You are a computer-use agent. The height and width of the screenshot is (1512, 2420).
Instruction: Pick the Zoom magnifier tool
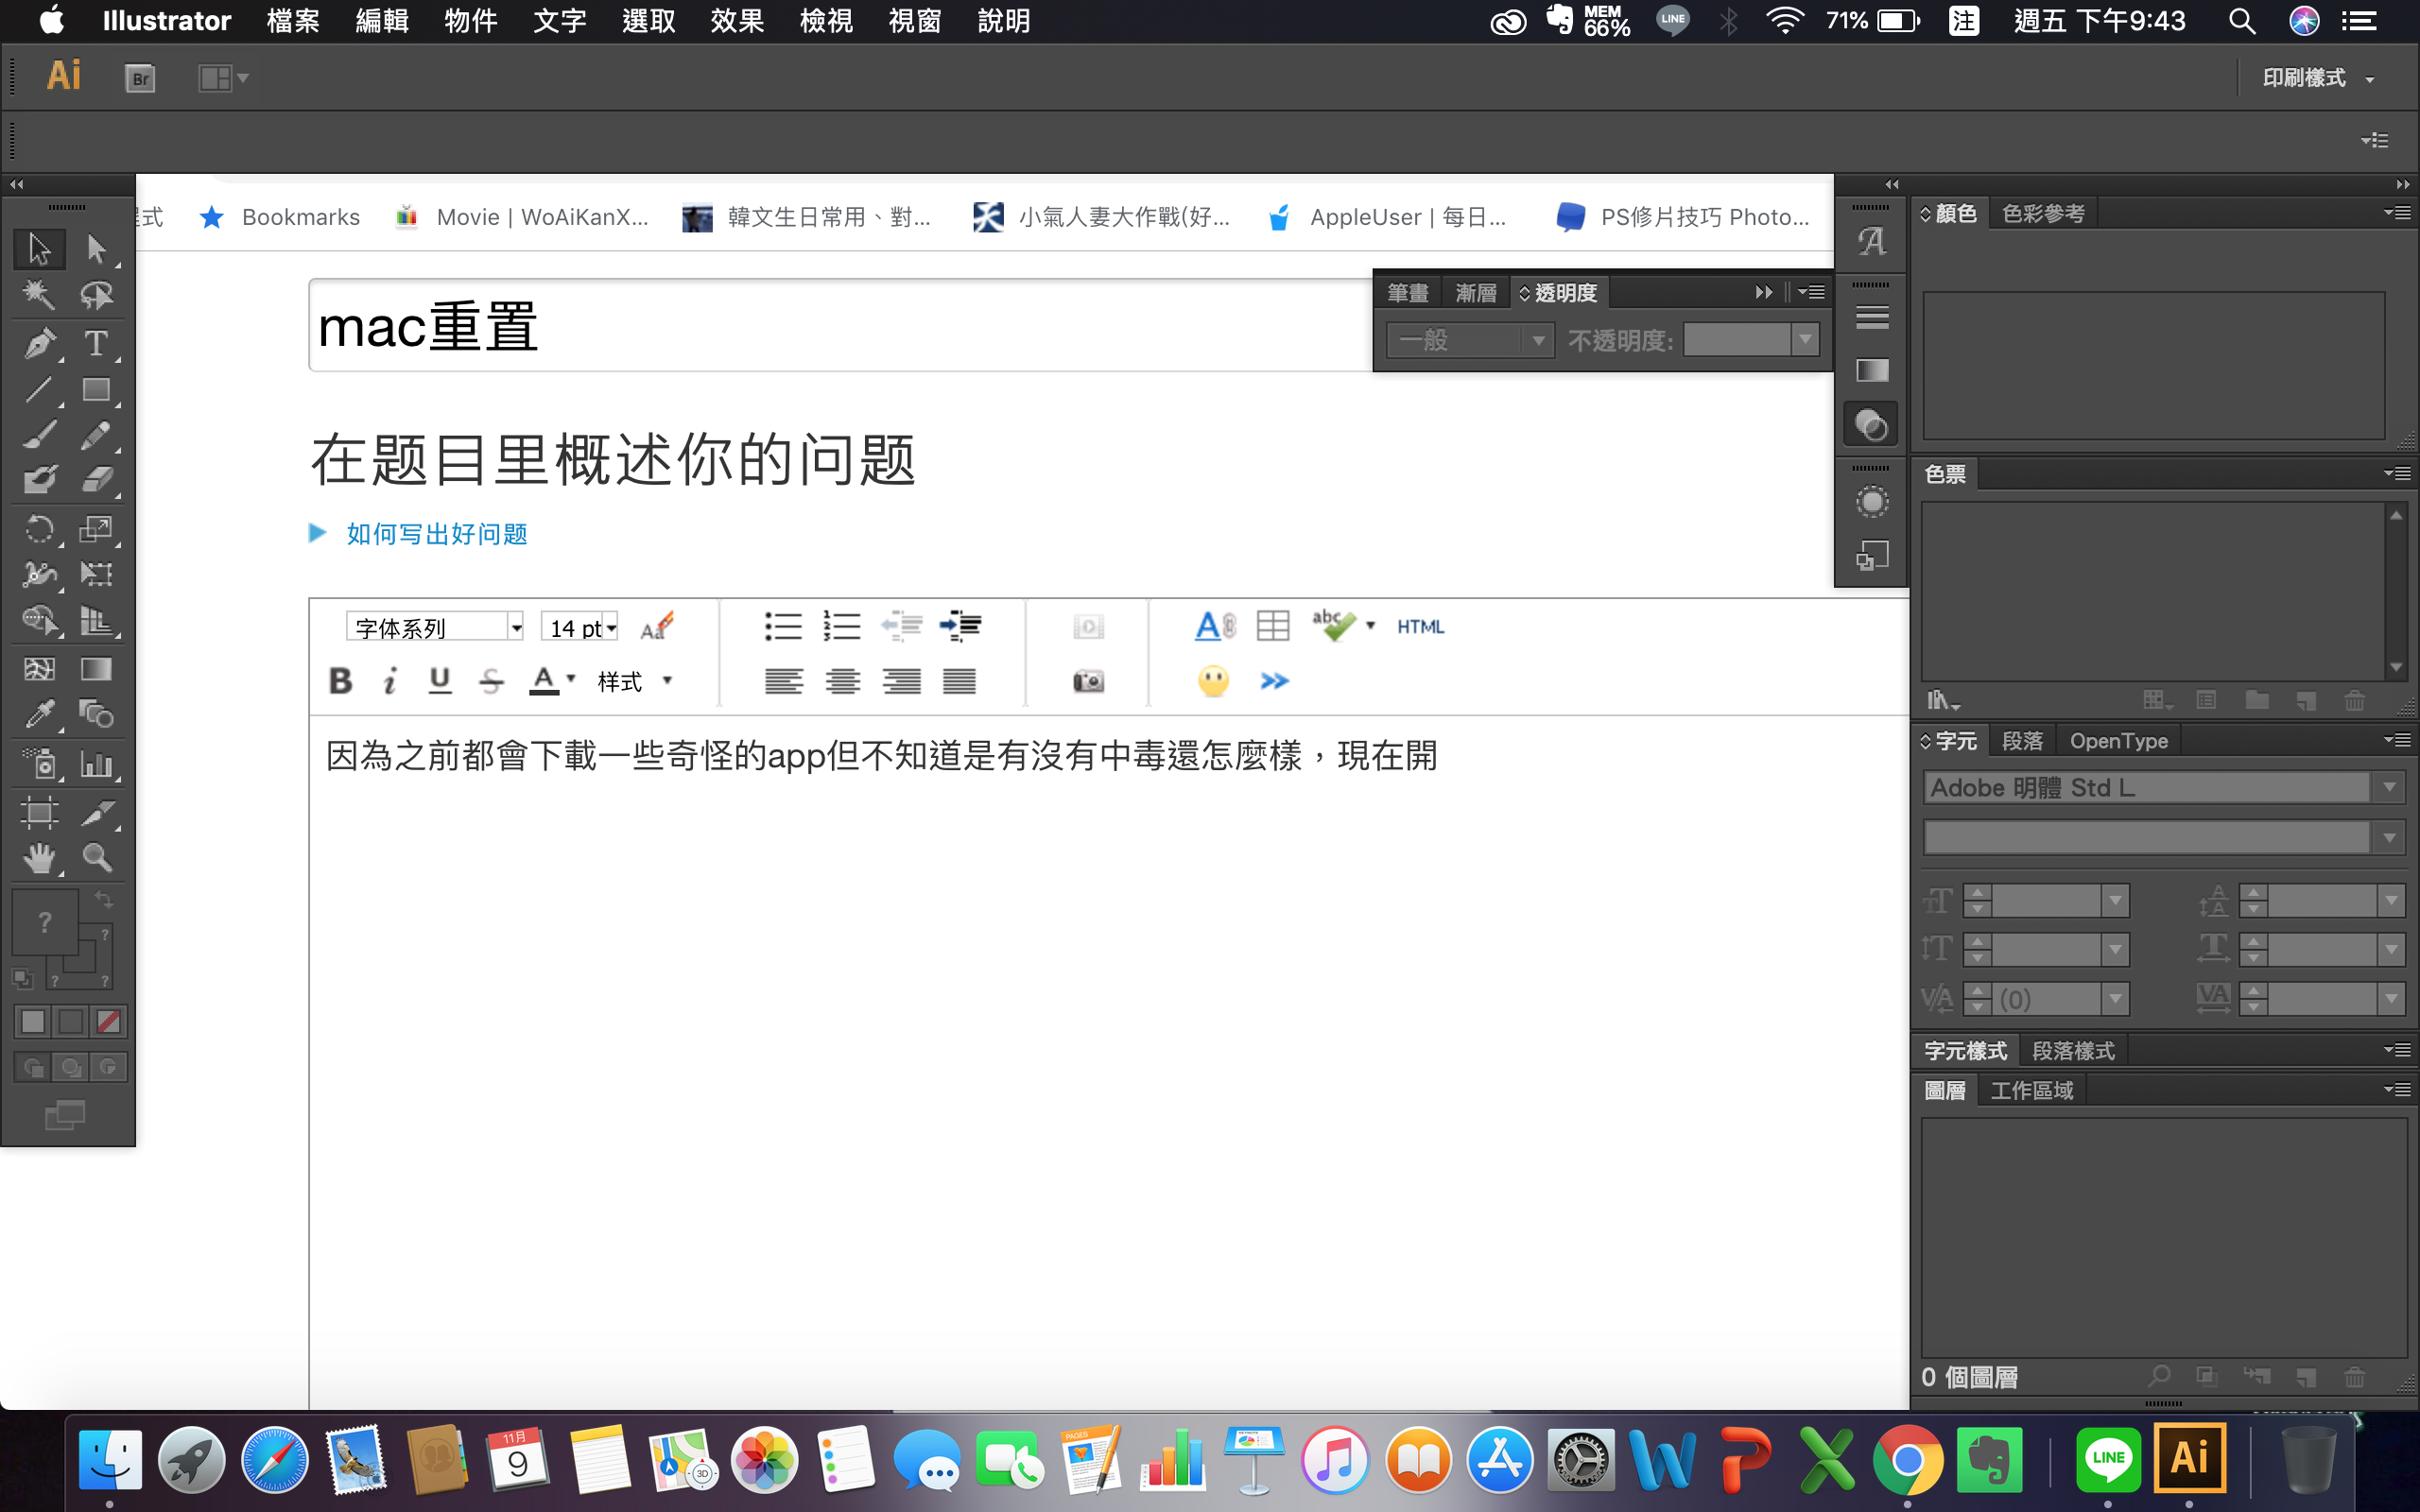tap(96, 858)
